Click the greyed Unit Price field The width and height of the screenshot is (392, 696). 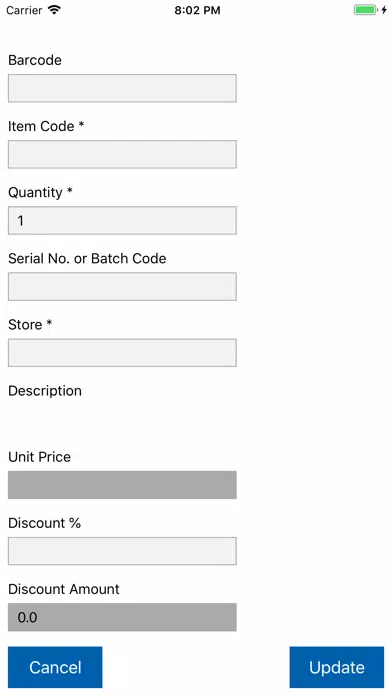click(x=122, y=485)
